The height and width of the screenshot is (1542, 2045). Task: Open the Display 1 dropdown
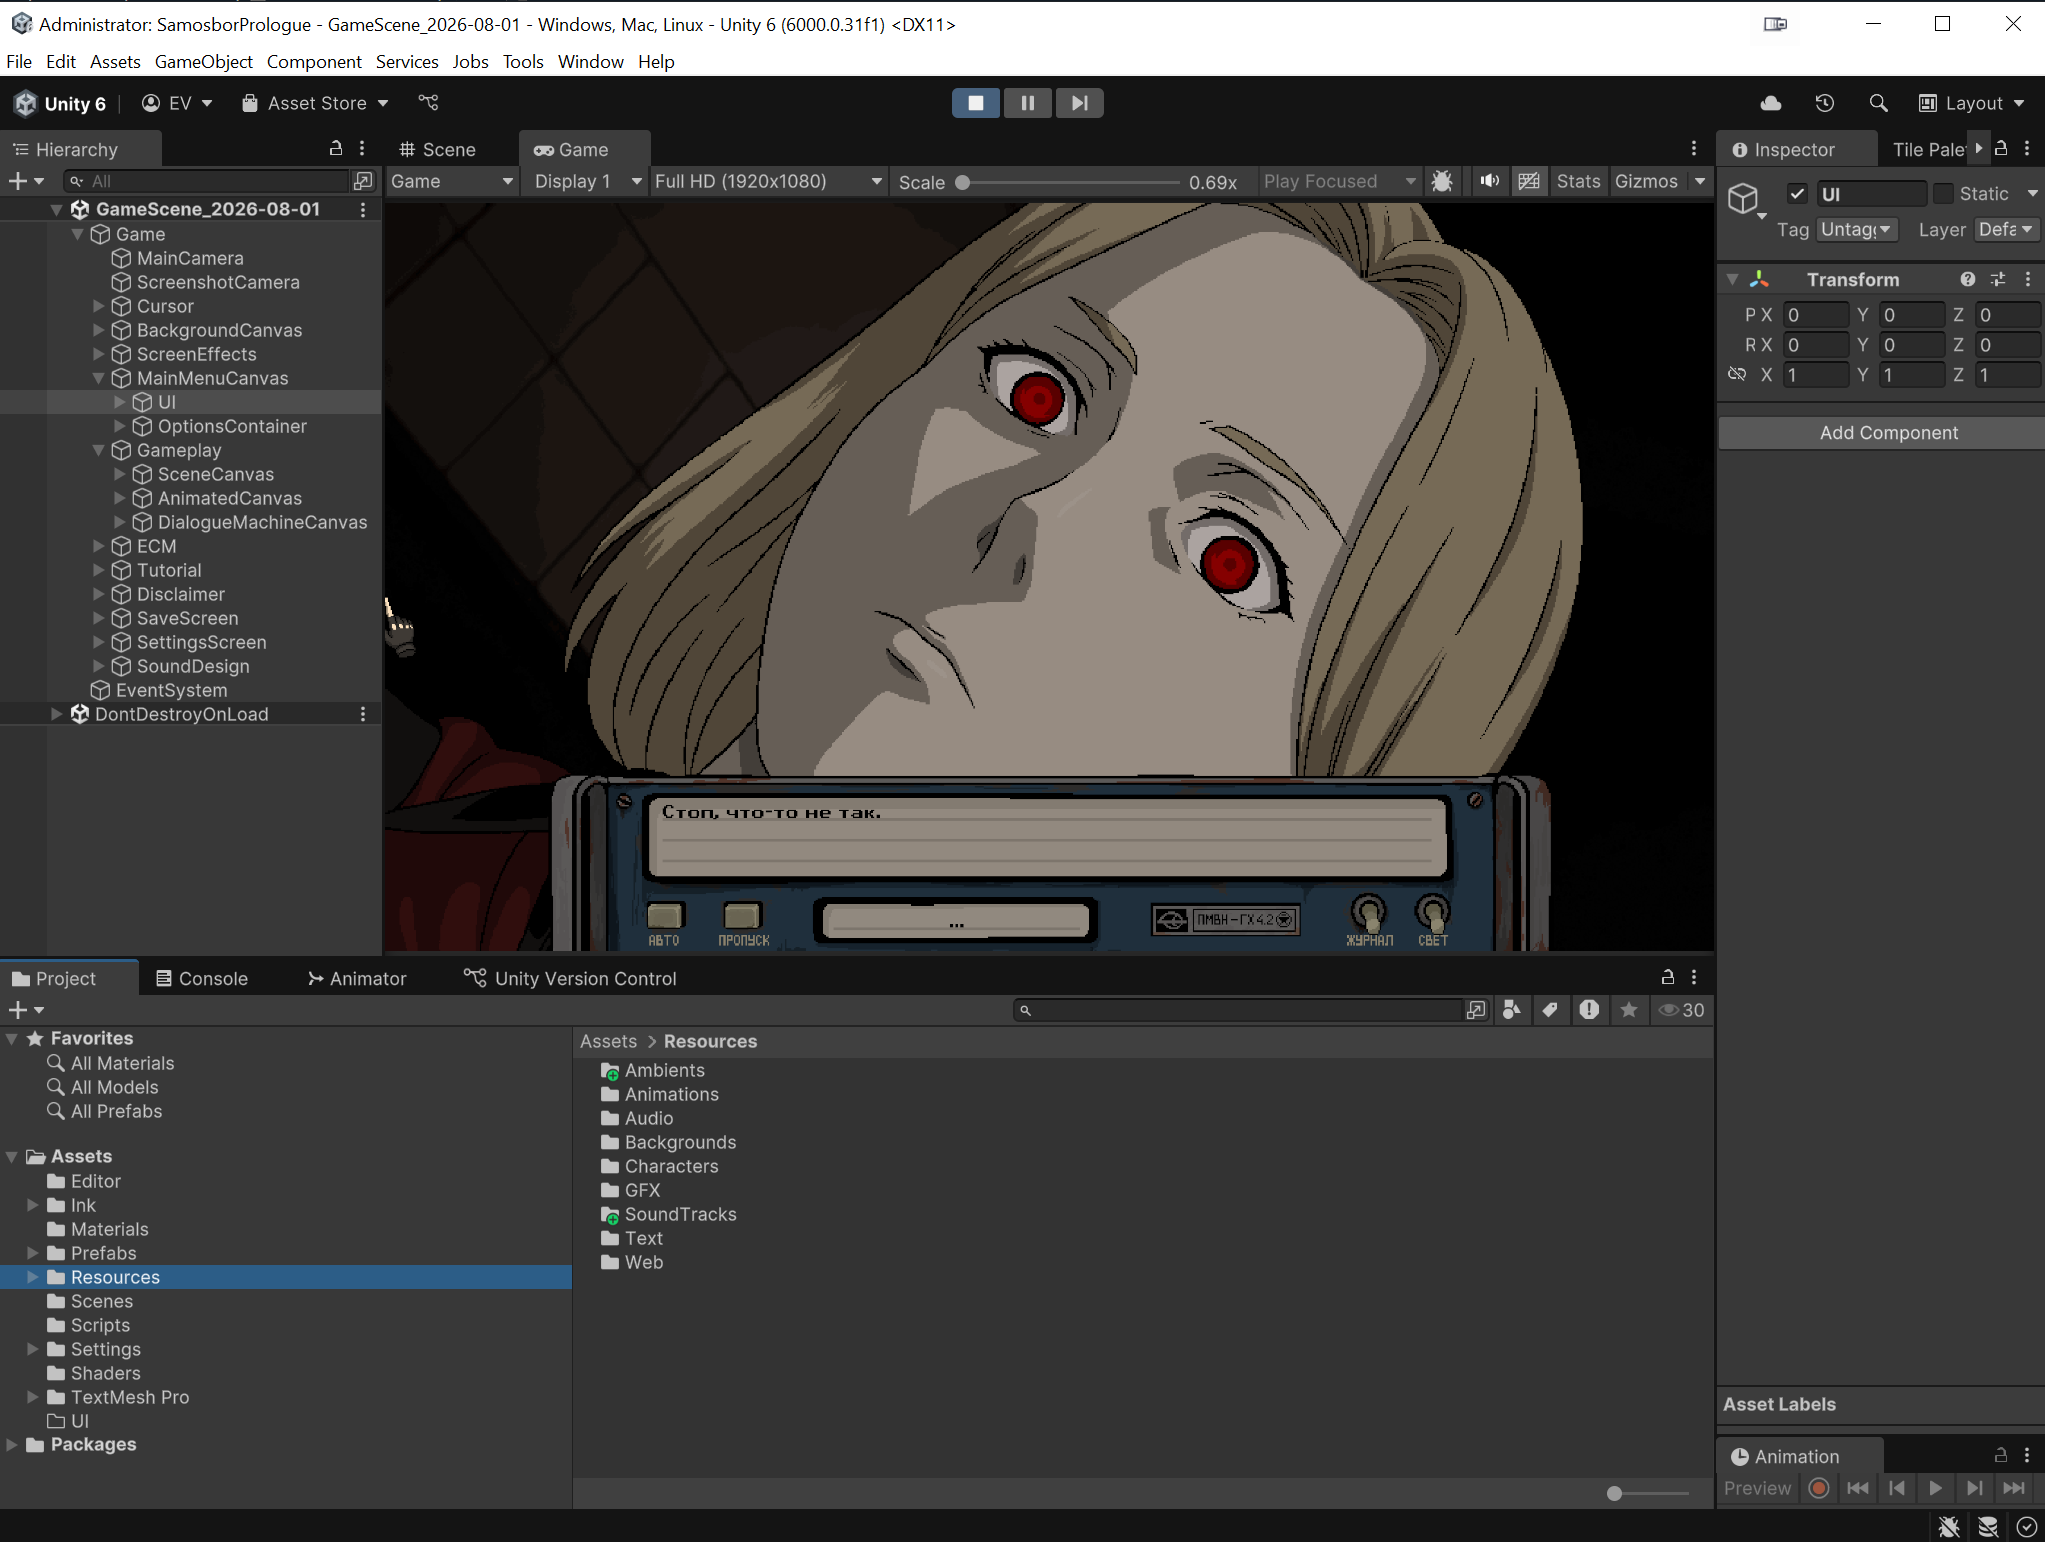588,181
